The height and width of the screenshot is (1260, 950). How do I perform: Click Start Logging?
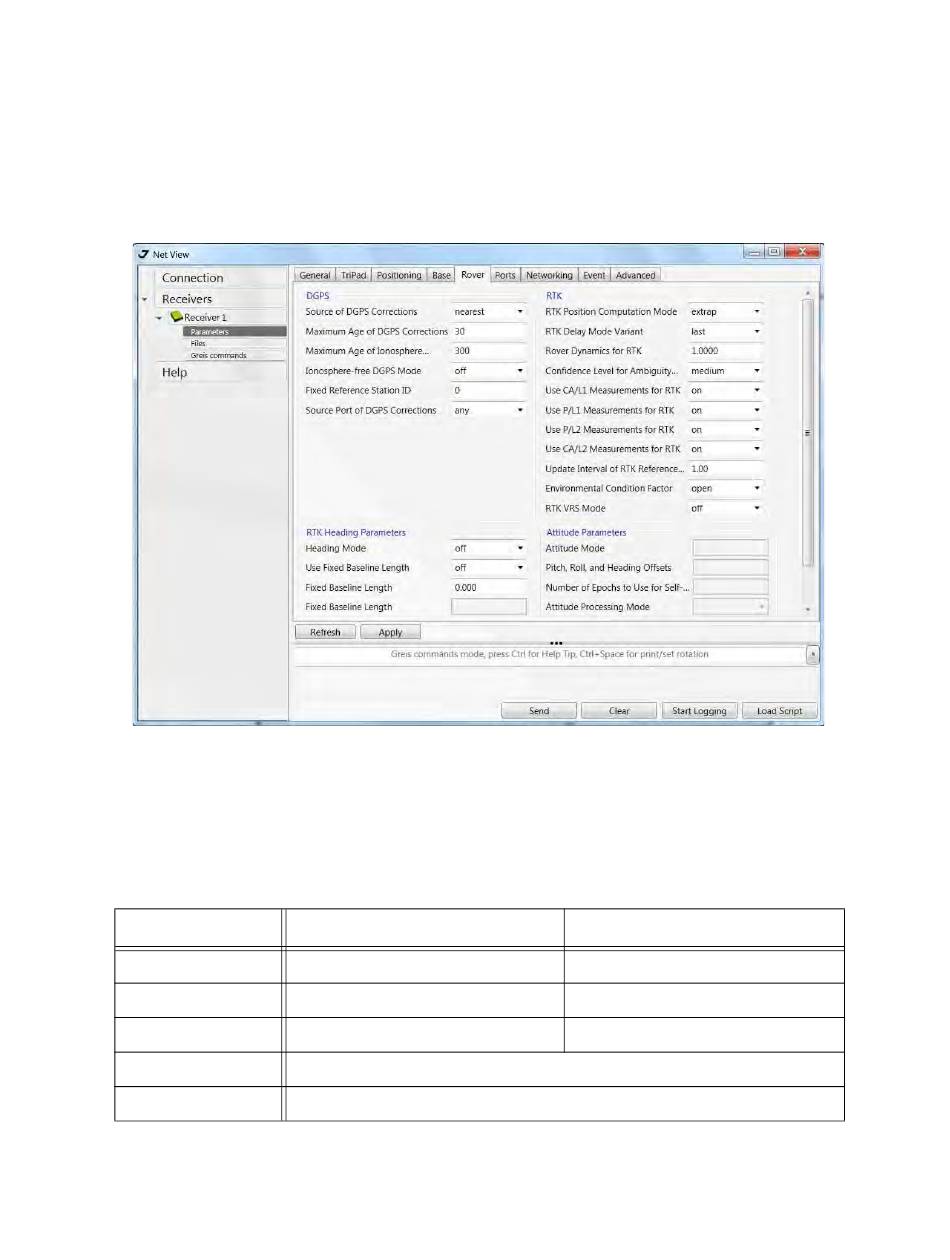coord(699,711)
